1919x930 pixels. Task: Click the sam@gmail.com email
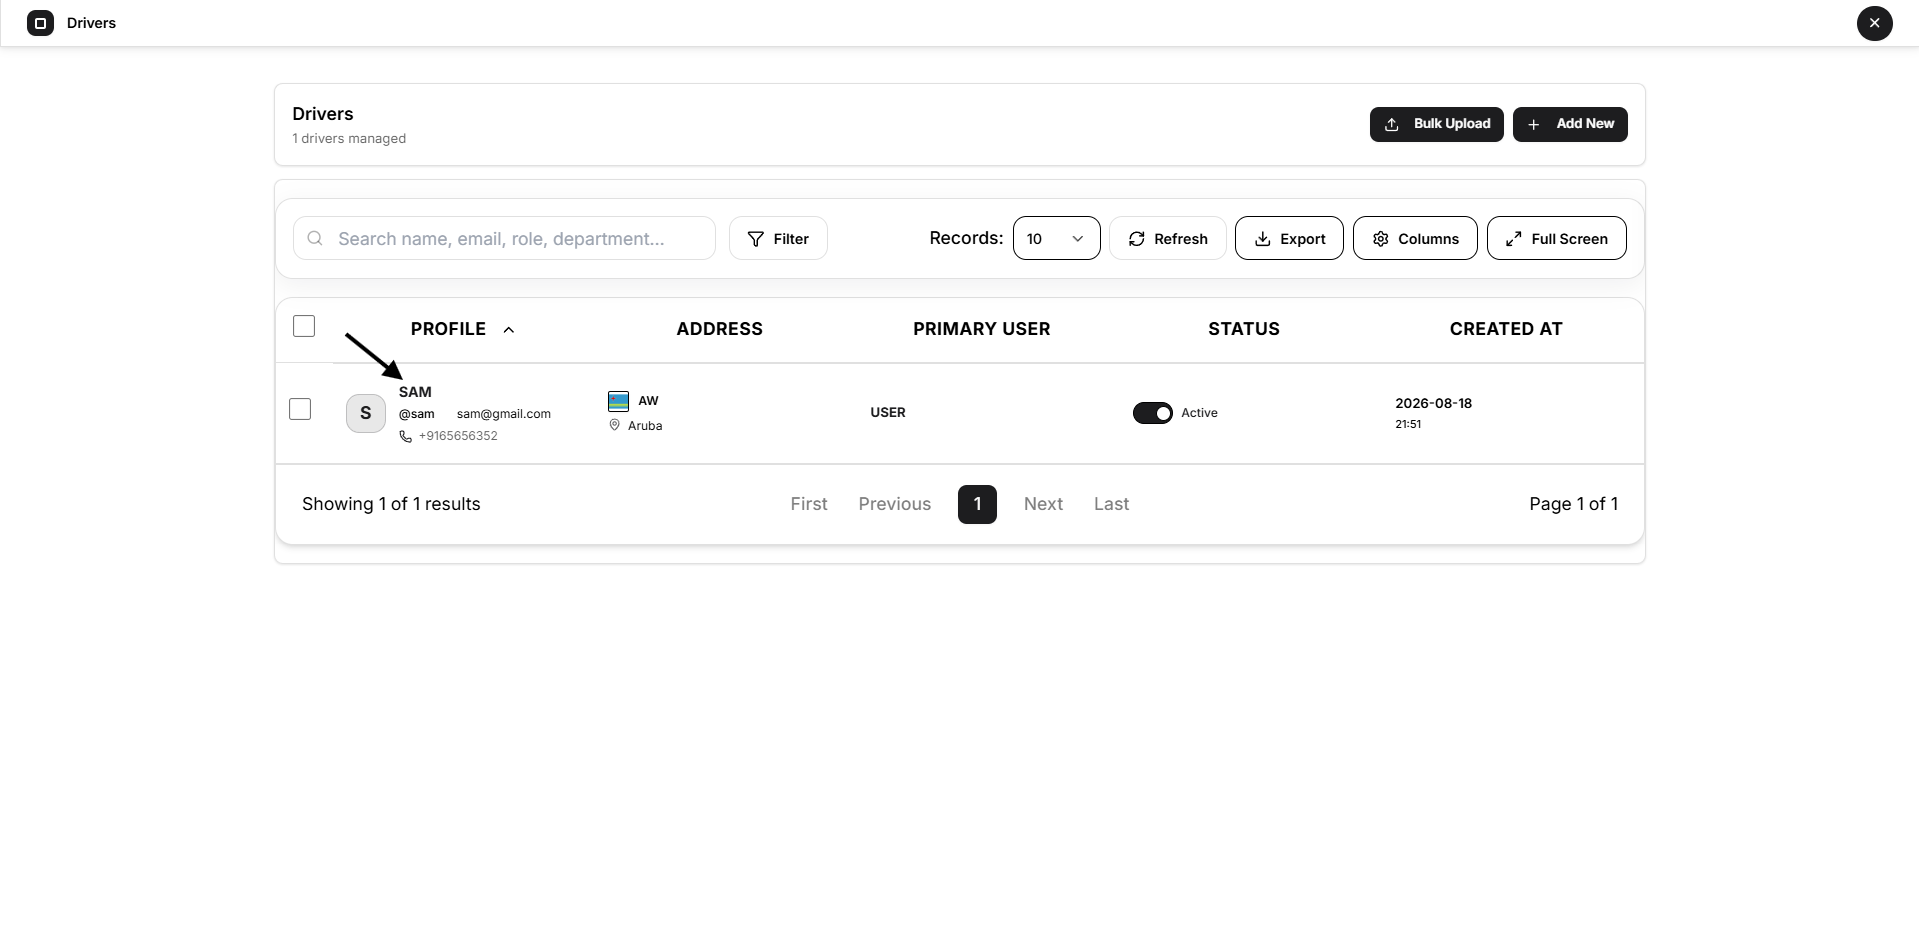(x=504, y=414)
